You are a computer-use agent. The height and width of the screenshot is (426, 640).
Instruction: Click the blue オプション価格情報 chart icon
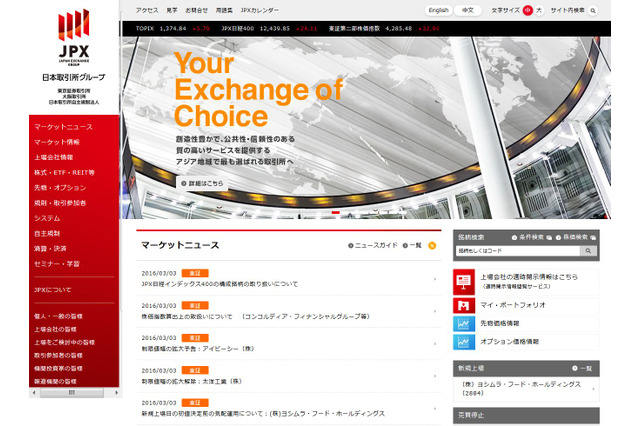[x=464, y=342]
